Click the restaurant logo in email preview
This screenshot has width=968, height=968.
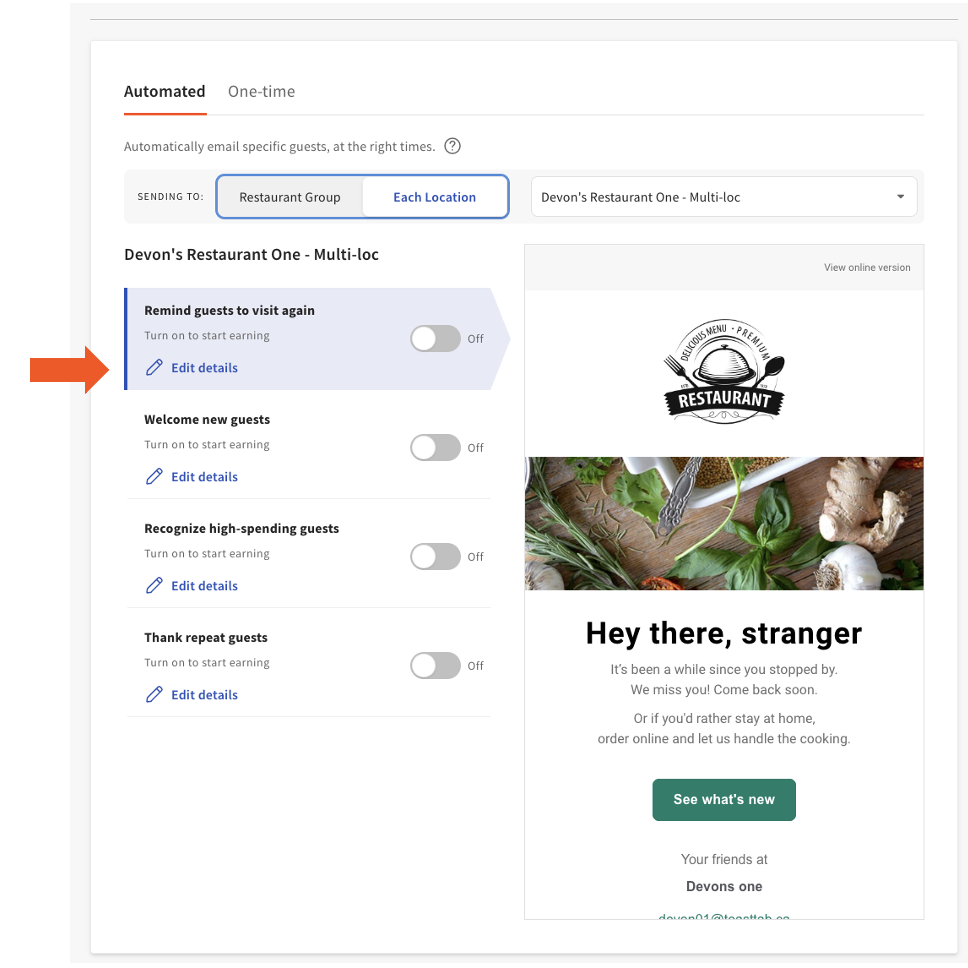click(724, 372)
